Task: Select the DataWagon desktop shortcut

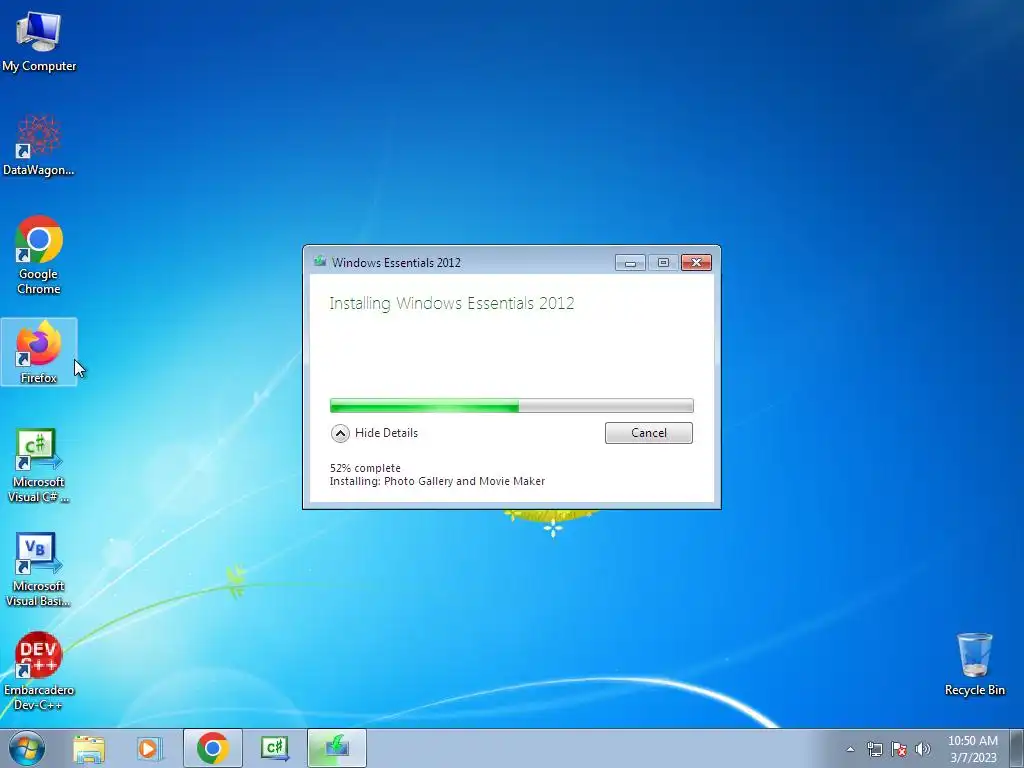Action: [39, 145]
